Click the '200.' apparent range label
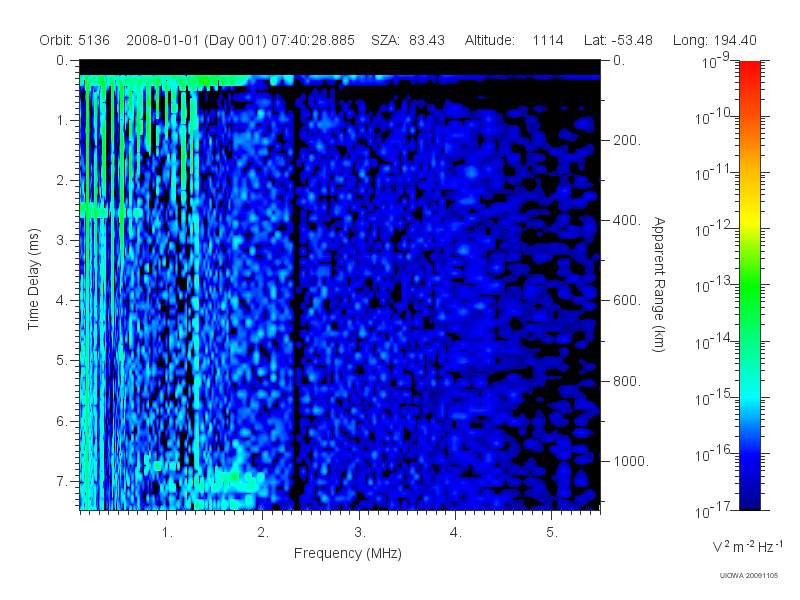The width and height of the screenshot is (800, 600). point(627,140)
